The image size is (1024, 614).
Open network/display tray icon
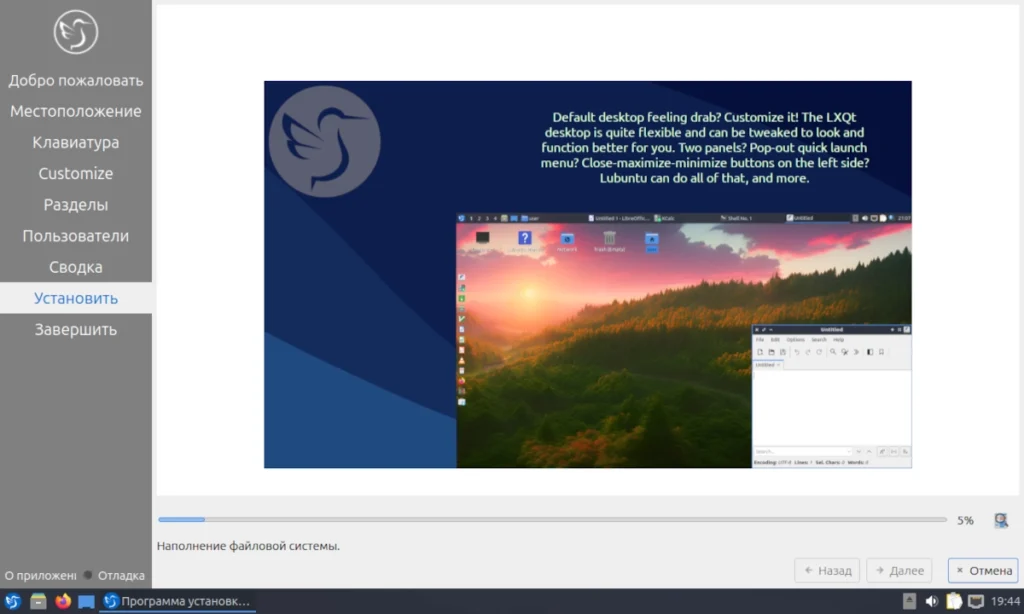click(x=976, y=601)
